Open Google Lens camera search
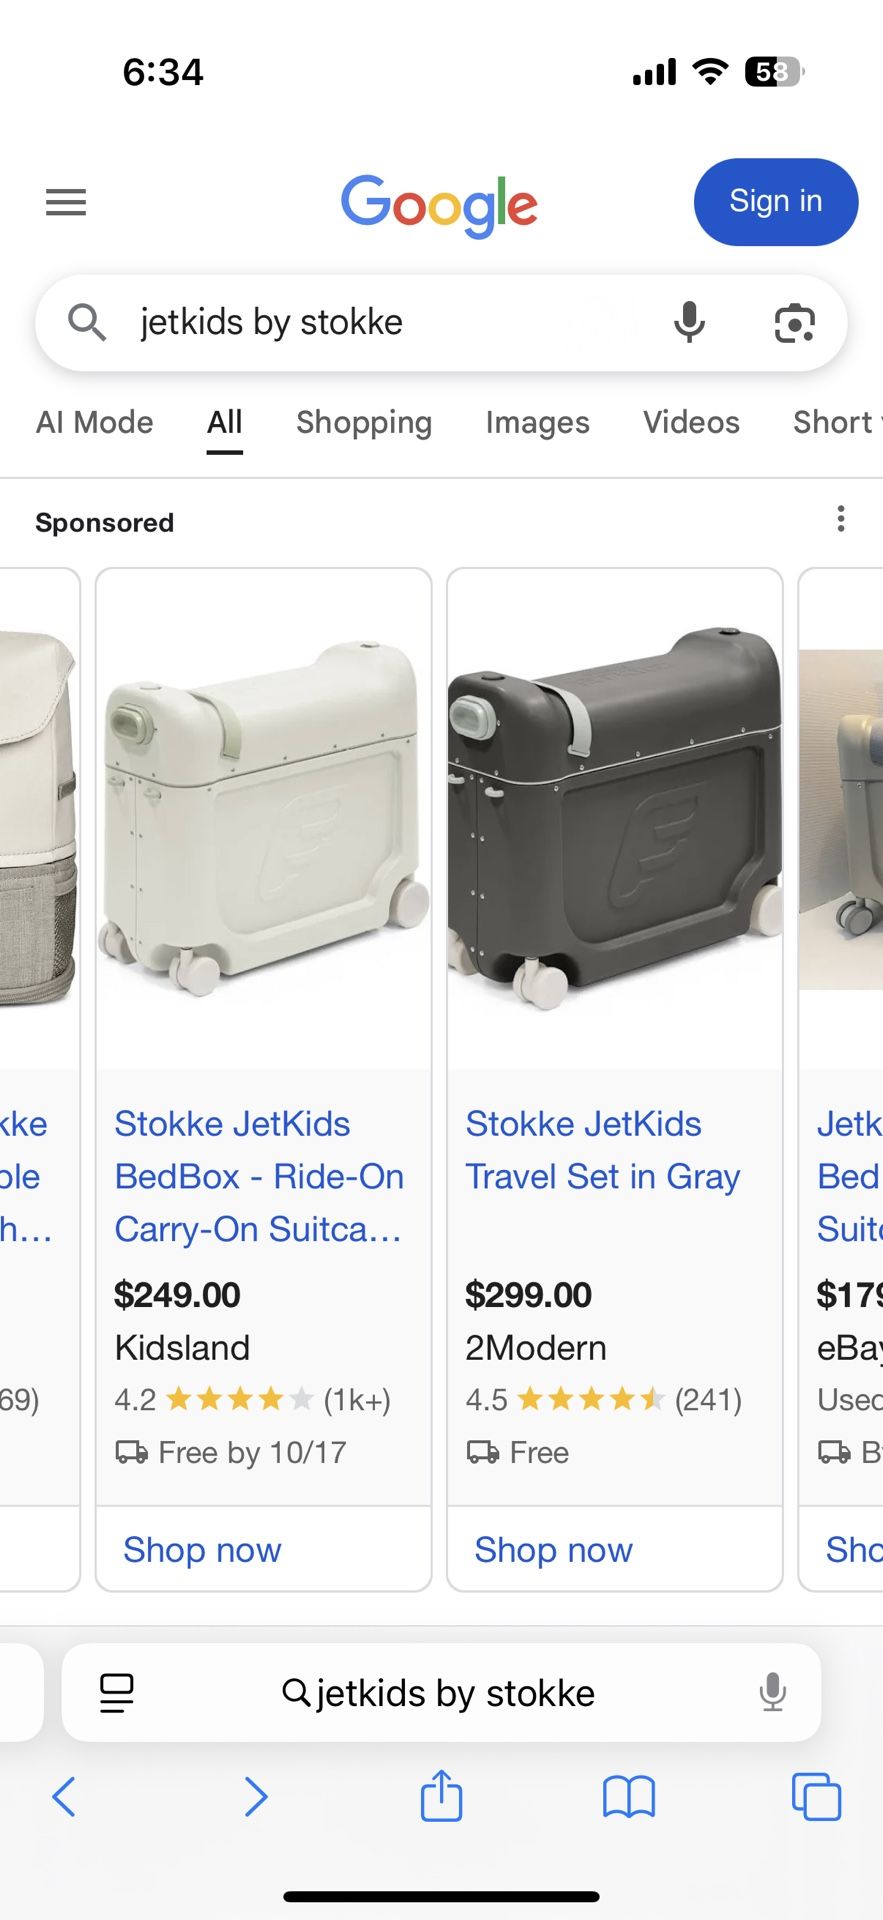The width and height of the screenshot is (883, 1920). 795,323
